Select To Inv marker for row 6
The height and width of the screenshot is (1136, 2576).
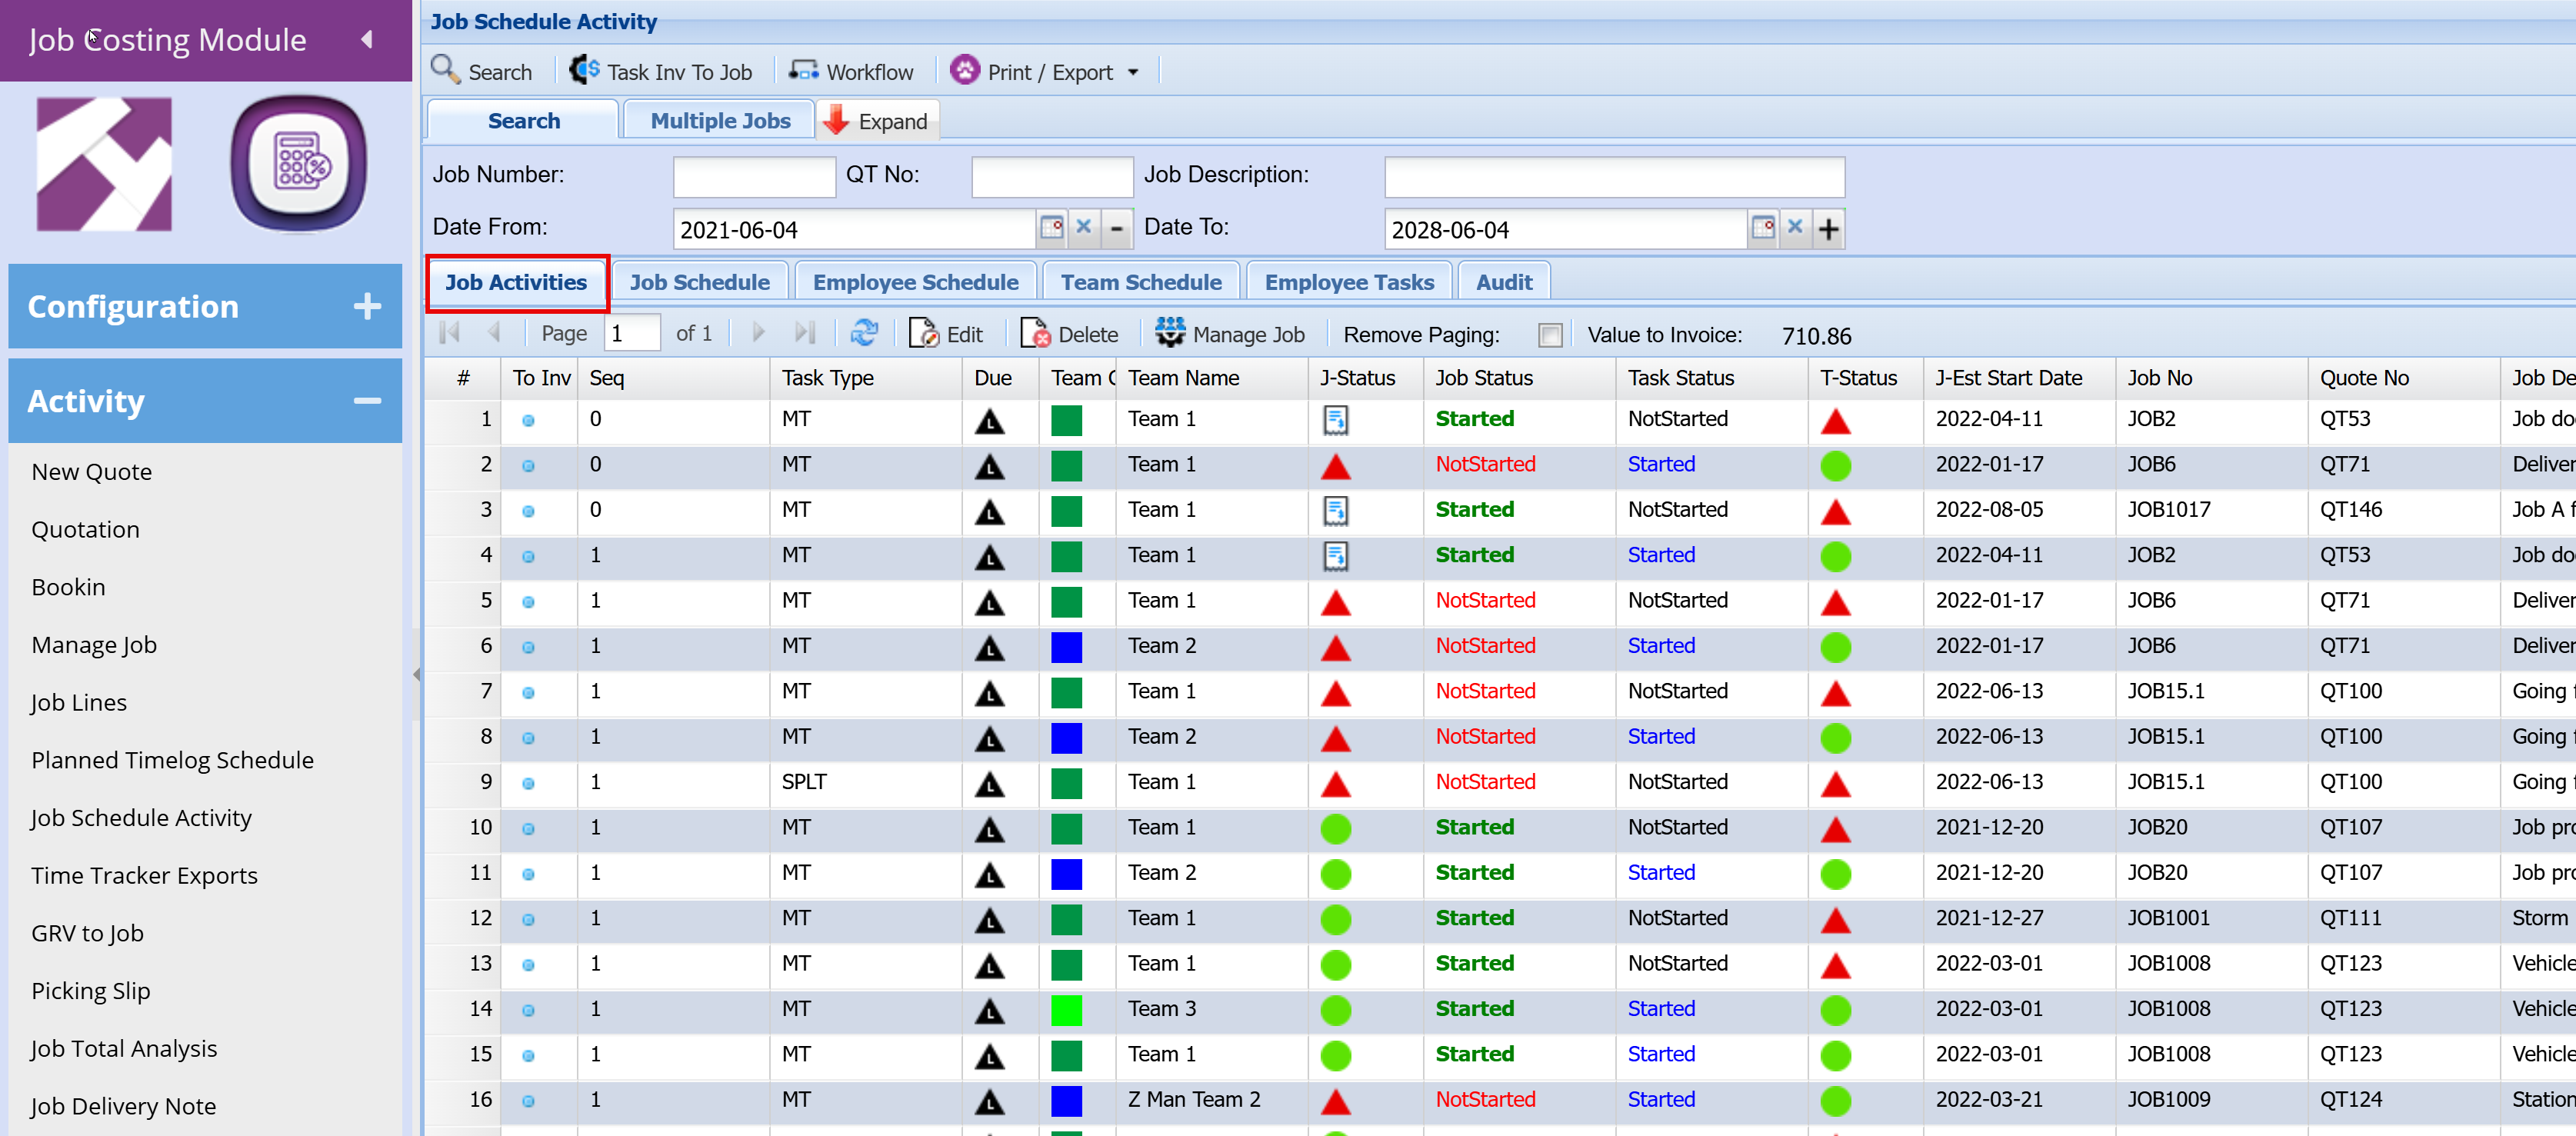pyautogui.click(x=528, y=647)
